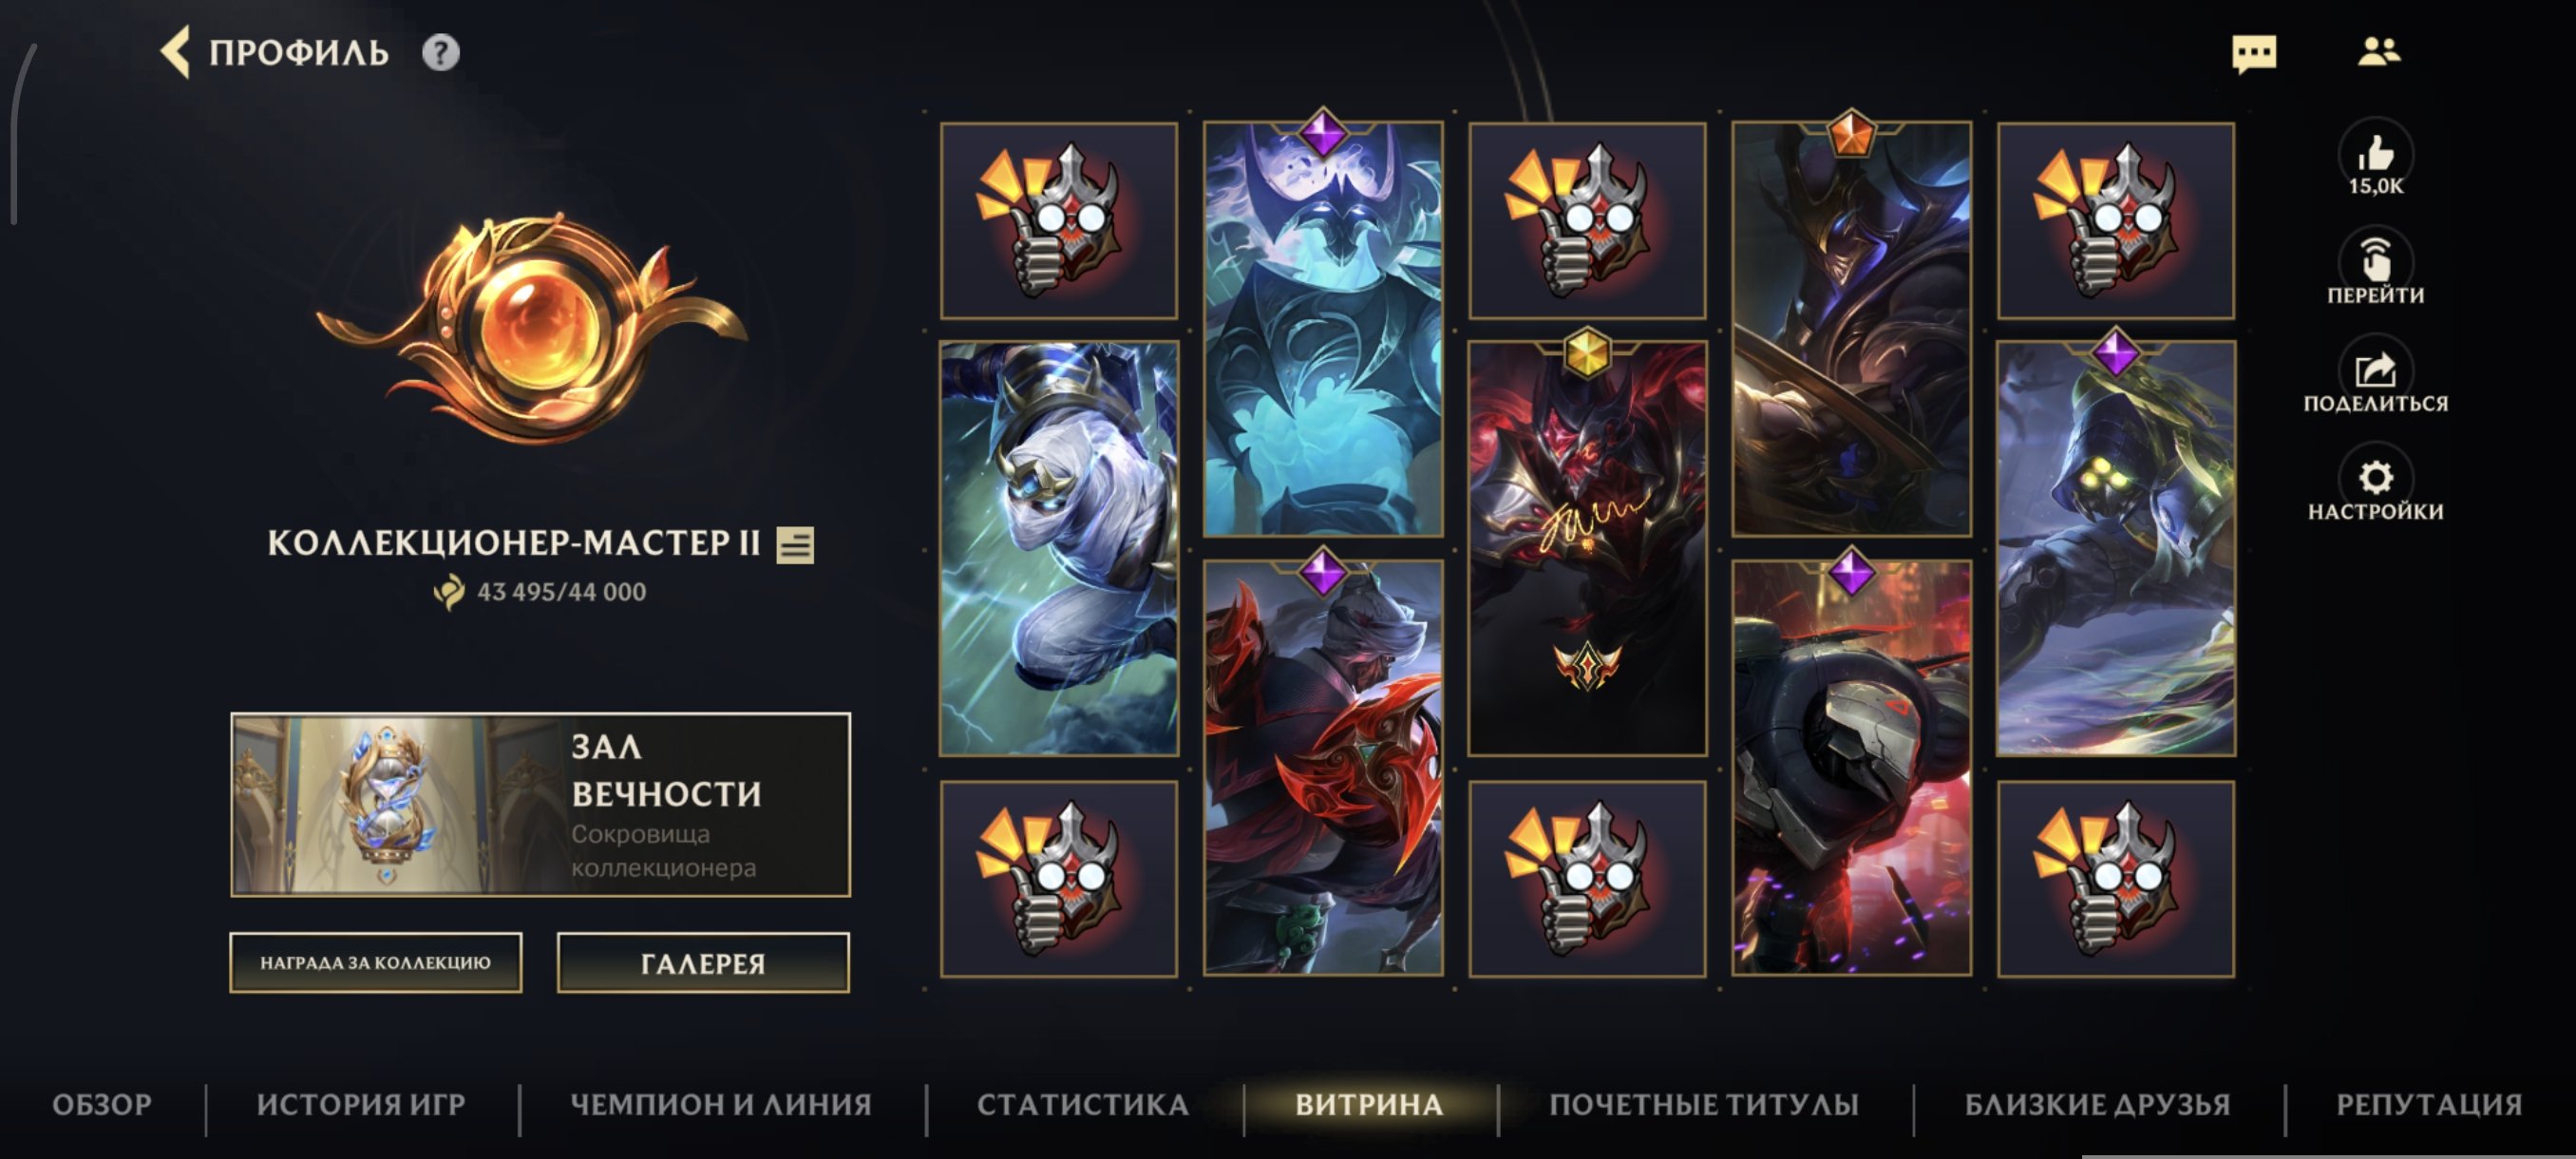Go to the Репутация tab
The width and height of the screenshot is (2576, 1159).
point(2429,1104)
